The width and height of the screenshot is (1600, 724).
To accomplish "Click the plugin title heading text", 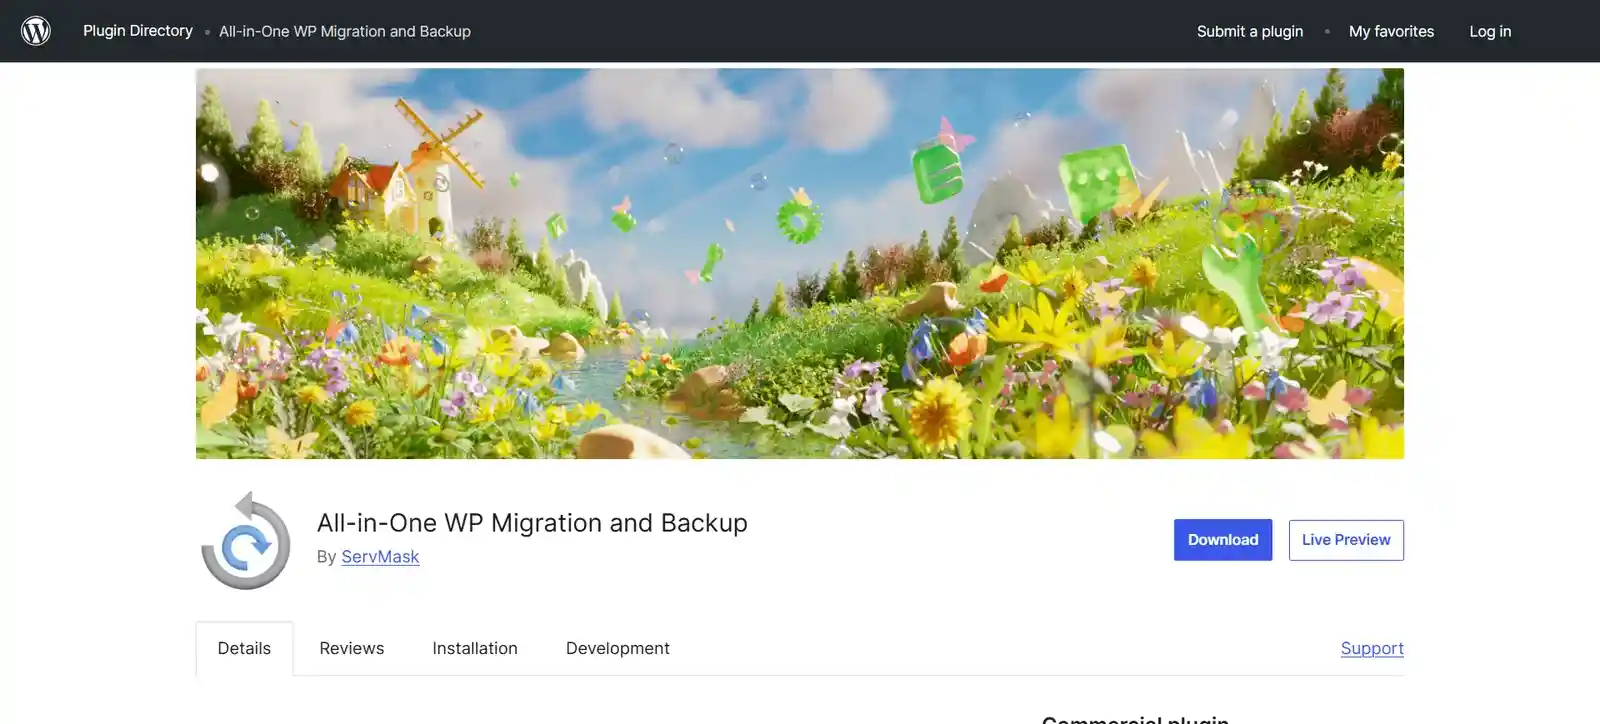I will click(x=532, y=523).
